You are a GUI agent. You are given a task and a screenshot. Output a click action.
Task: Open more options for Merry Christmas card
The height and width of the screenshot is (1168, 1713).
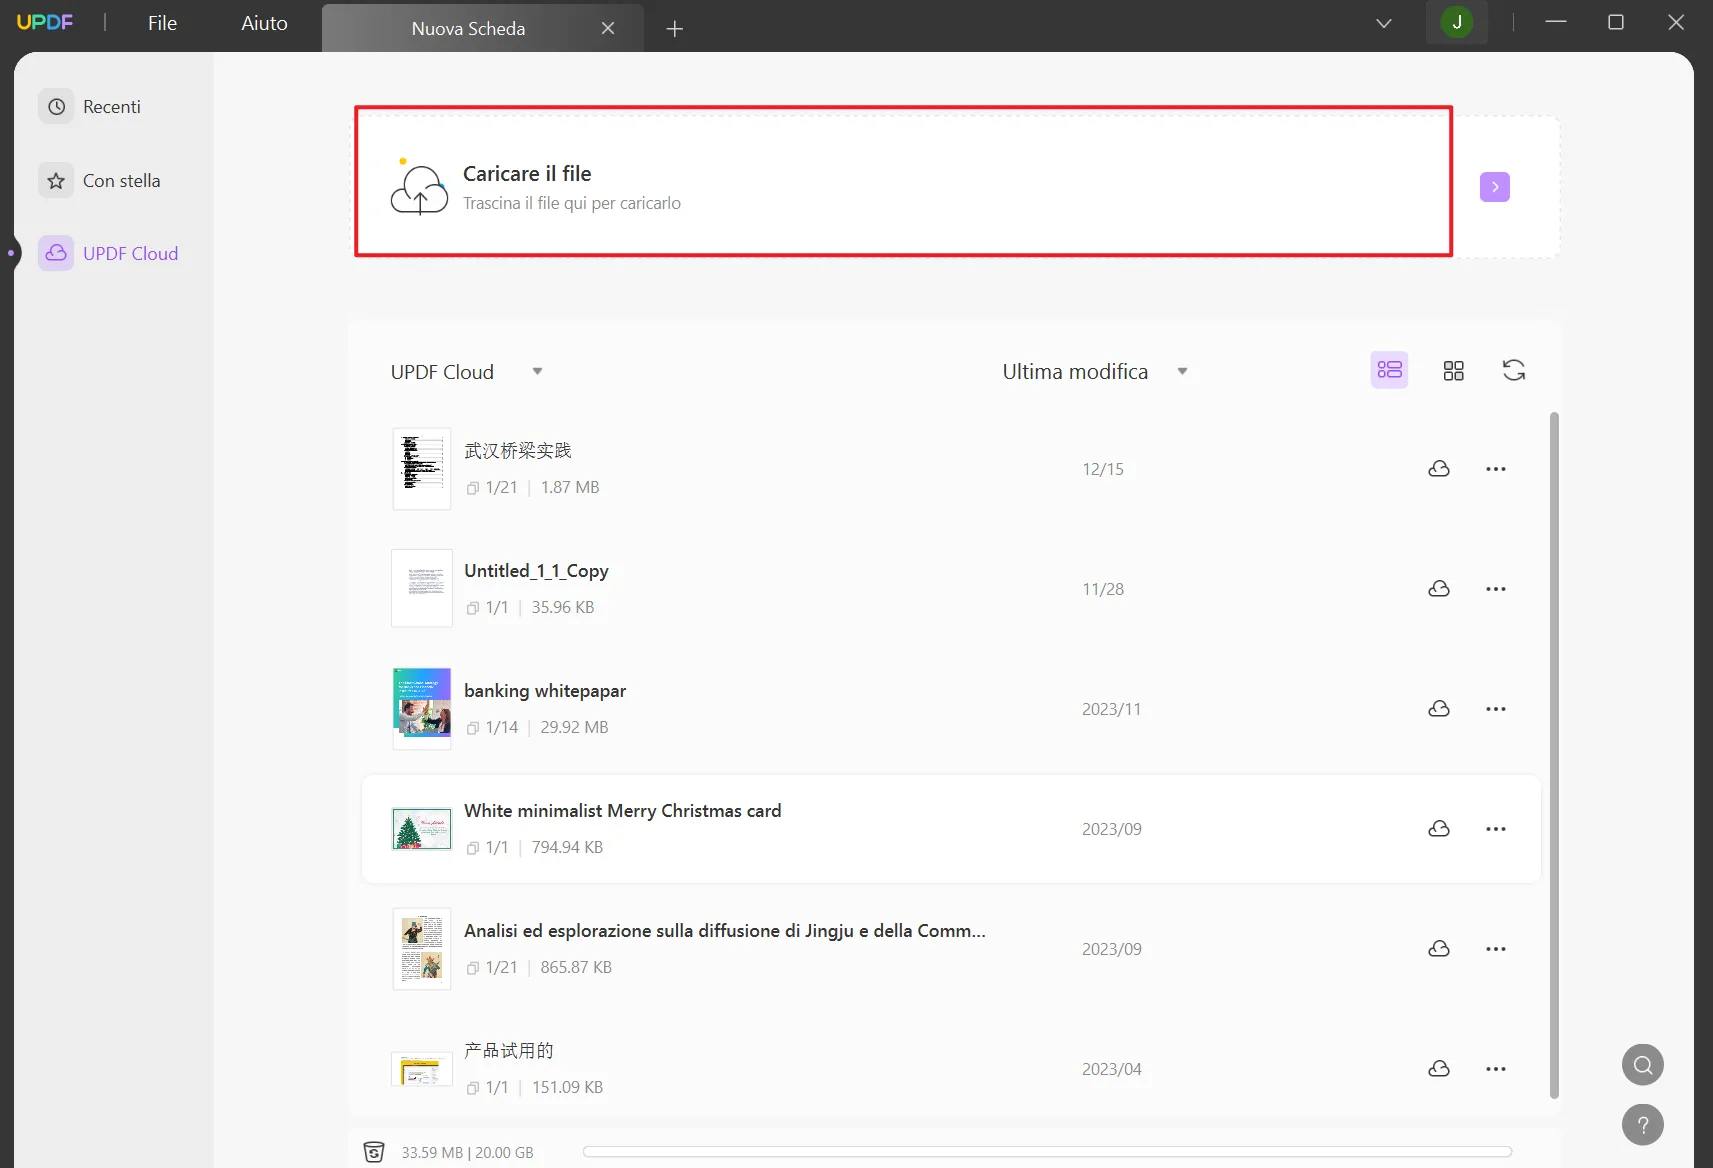pyautogui.click(x=1495, y=829)
